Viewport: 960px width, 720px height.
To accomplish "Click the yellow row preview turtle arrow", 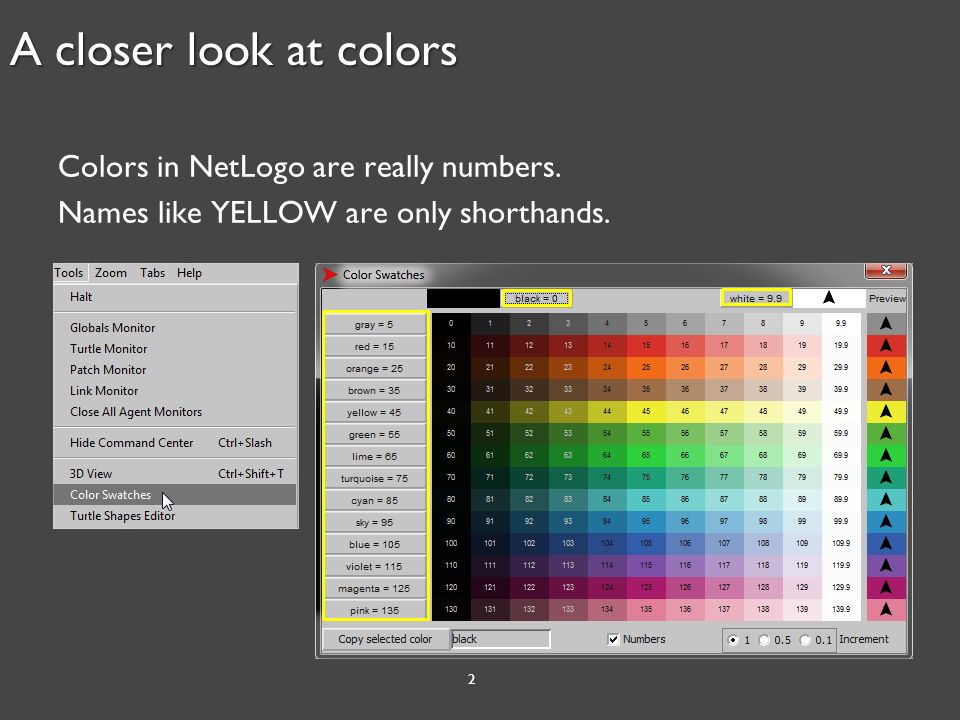I will pyautogui.click(x=886, y=411).
